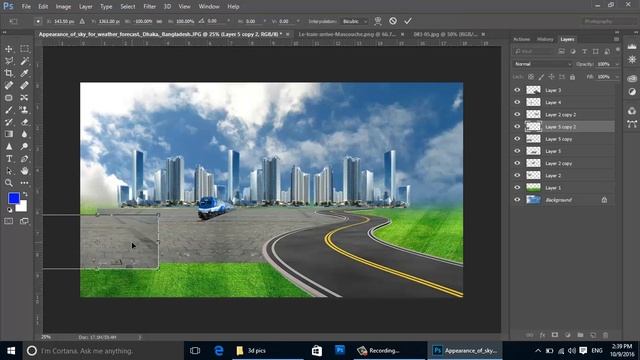Hide Layer 4 visibility eye
640x360 pixels.
point(517,102)
